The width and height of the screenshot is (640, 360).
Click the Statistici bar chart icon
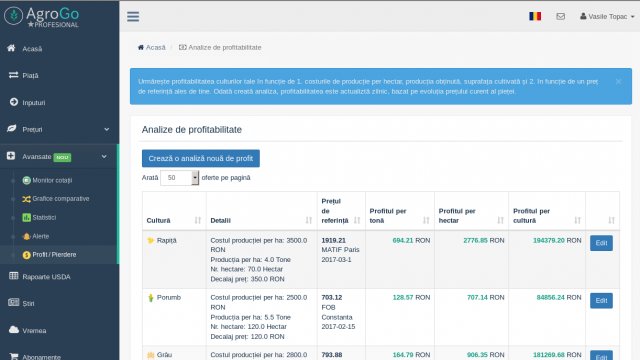coord(27,218)
